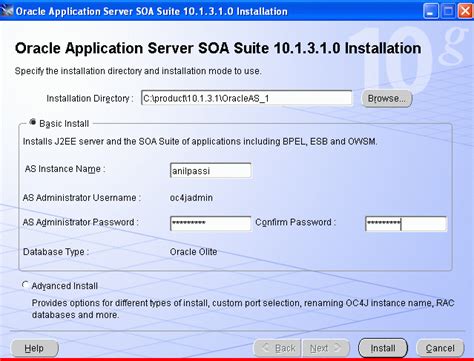Click the page heading "Oracle Application Server SOA Suite"

(218, 48)
